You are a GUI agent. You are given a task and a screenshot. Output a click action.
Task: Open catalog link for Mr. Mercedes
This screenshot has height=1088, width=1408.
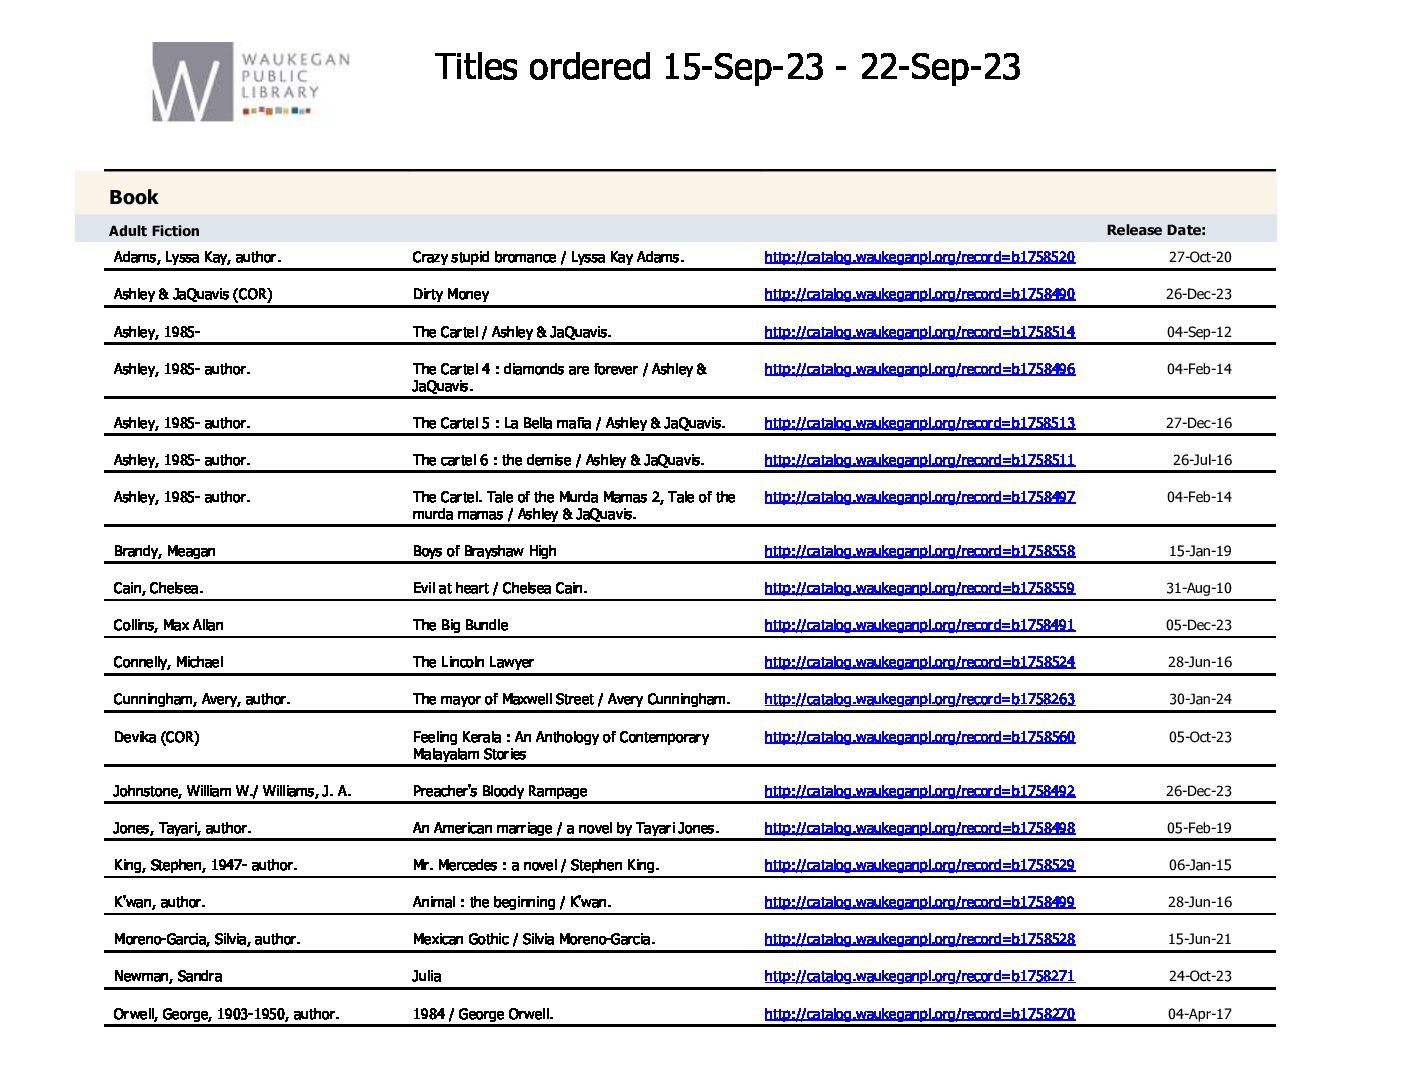919,865
